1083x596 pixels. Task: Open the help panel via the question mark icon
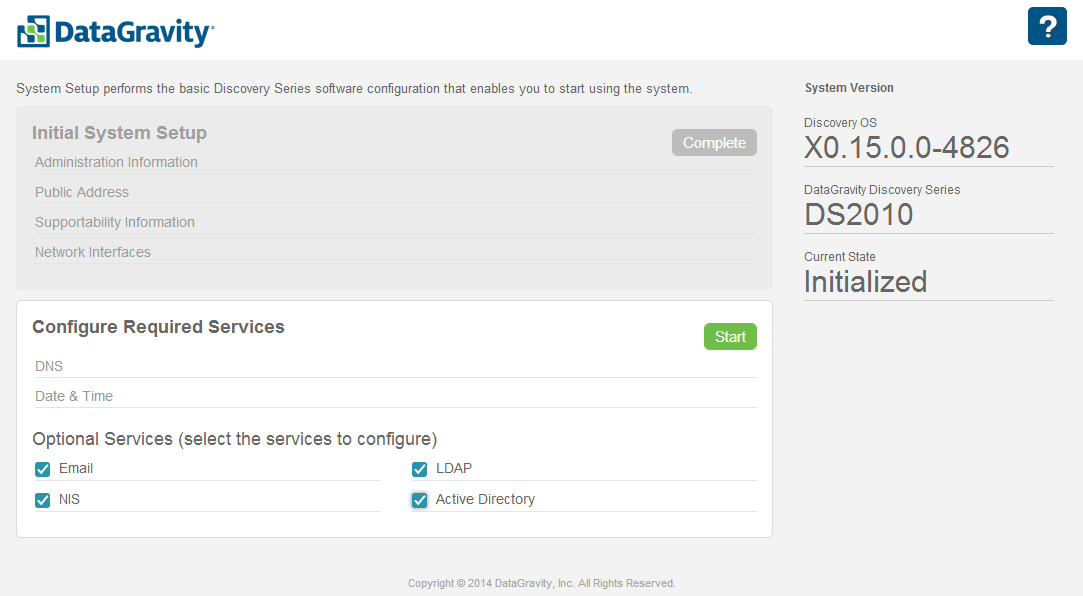[x=1046, y=25]
